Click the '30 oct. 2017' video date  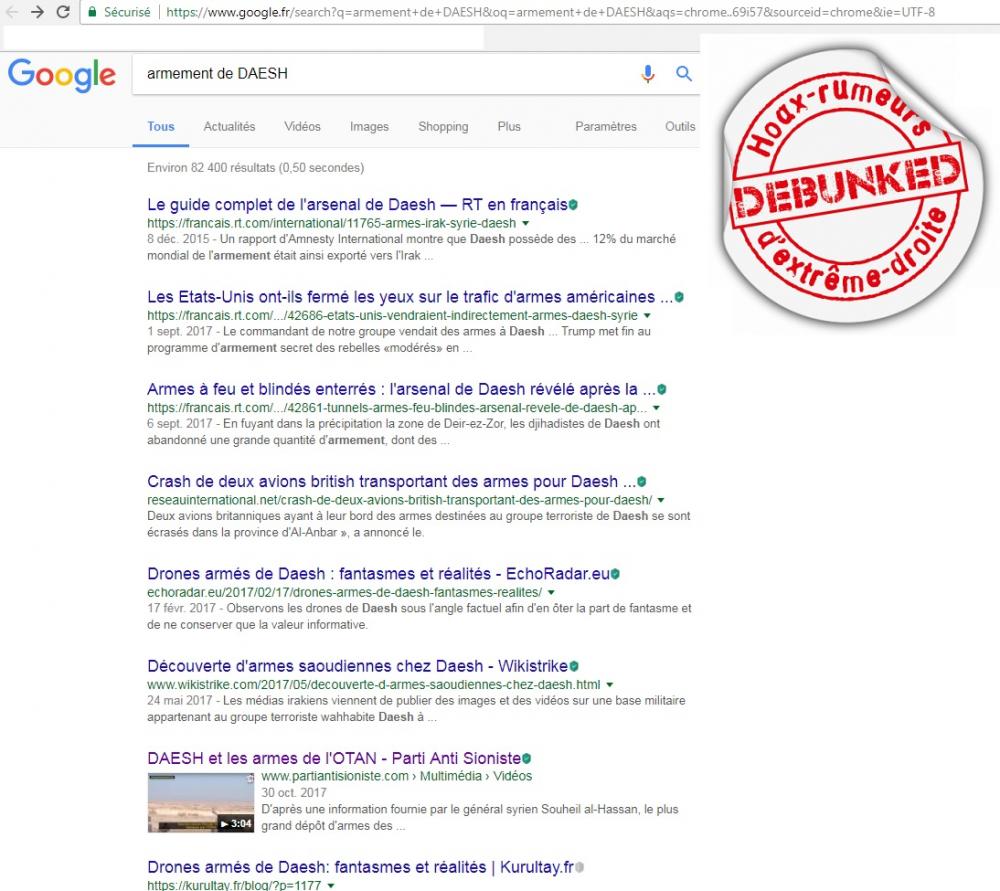point(293,793)
